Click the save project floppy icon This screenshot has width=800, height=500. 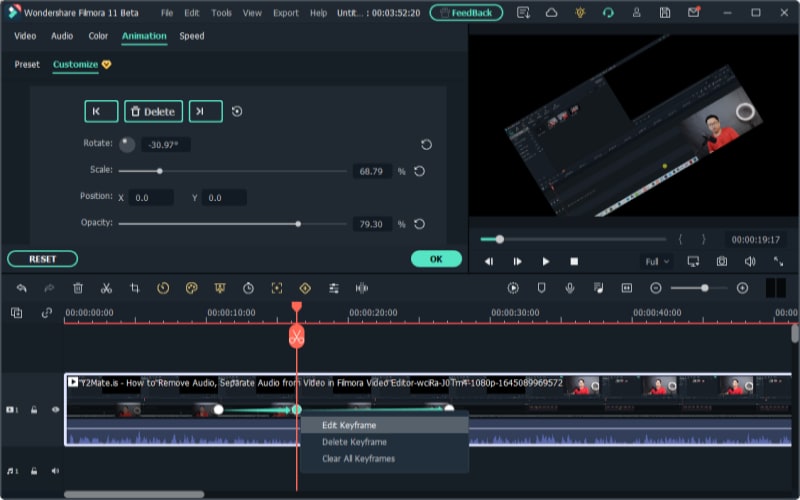(665, 13)
